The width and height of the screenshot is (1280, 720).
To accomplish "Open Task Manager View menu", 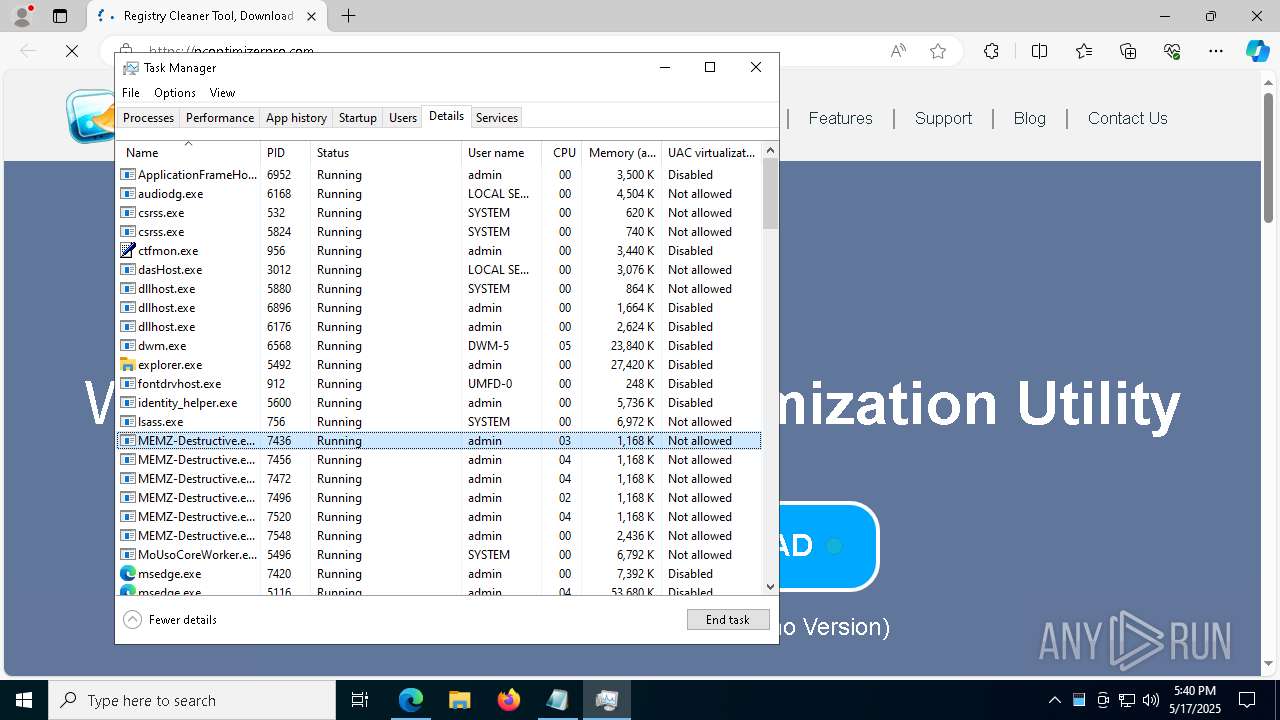I will coord(222,93).
